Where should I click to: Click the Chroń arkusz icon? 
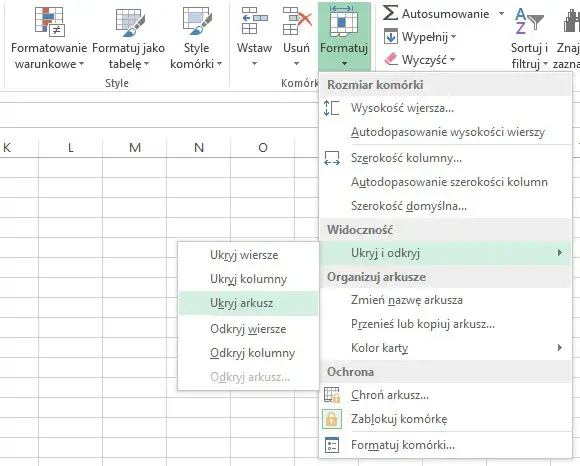pos(332,395)
